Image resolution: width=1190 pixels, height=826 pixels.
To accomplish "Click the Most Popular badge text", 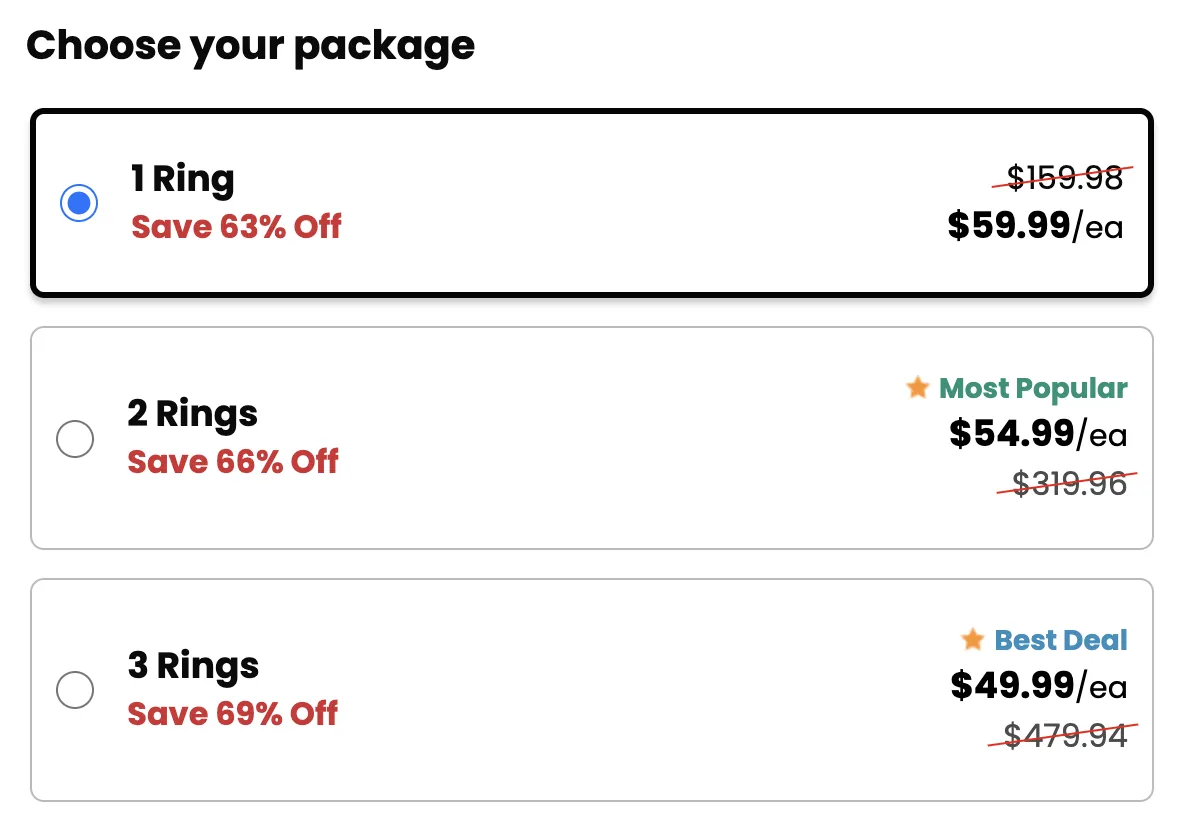I will (x=1033, y=388).
